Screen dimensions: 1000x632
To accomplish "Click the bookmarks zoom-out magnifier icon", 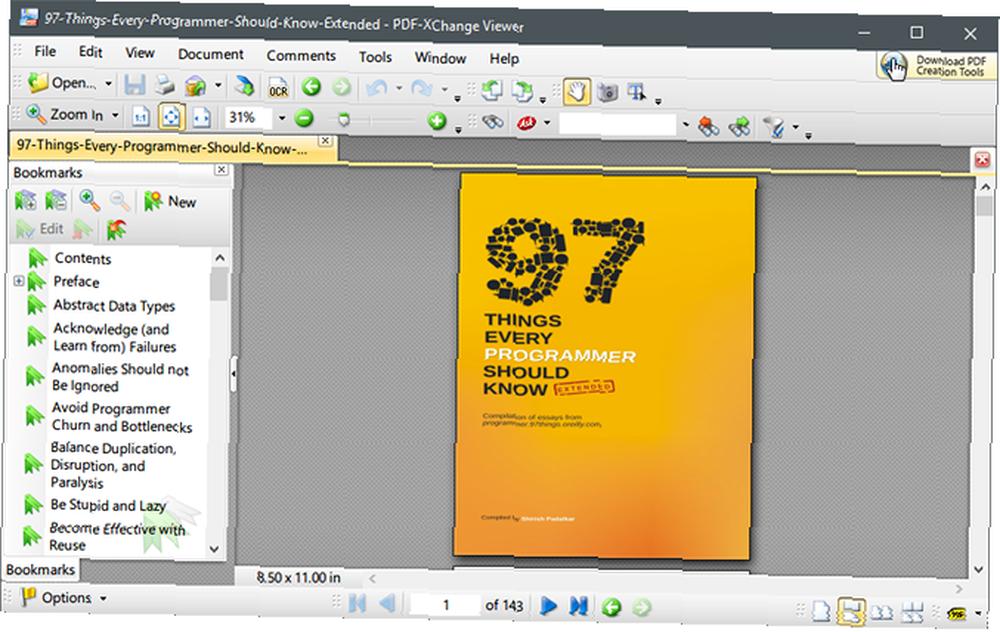I will click(119, 202).
